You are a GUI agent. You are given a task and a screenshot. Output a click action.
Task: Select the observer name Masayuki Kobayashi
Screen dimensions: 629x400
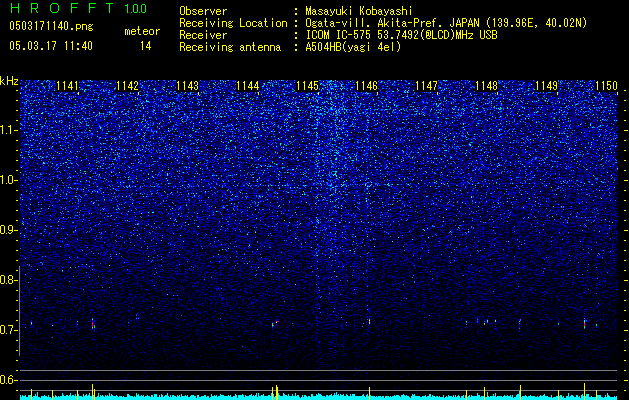[359, 11]
